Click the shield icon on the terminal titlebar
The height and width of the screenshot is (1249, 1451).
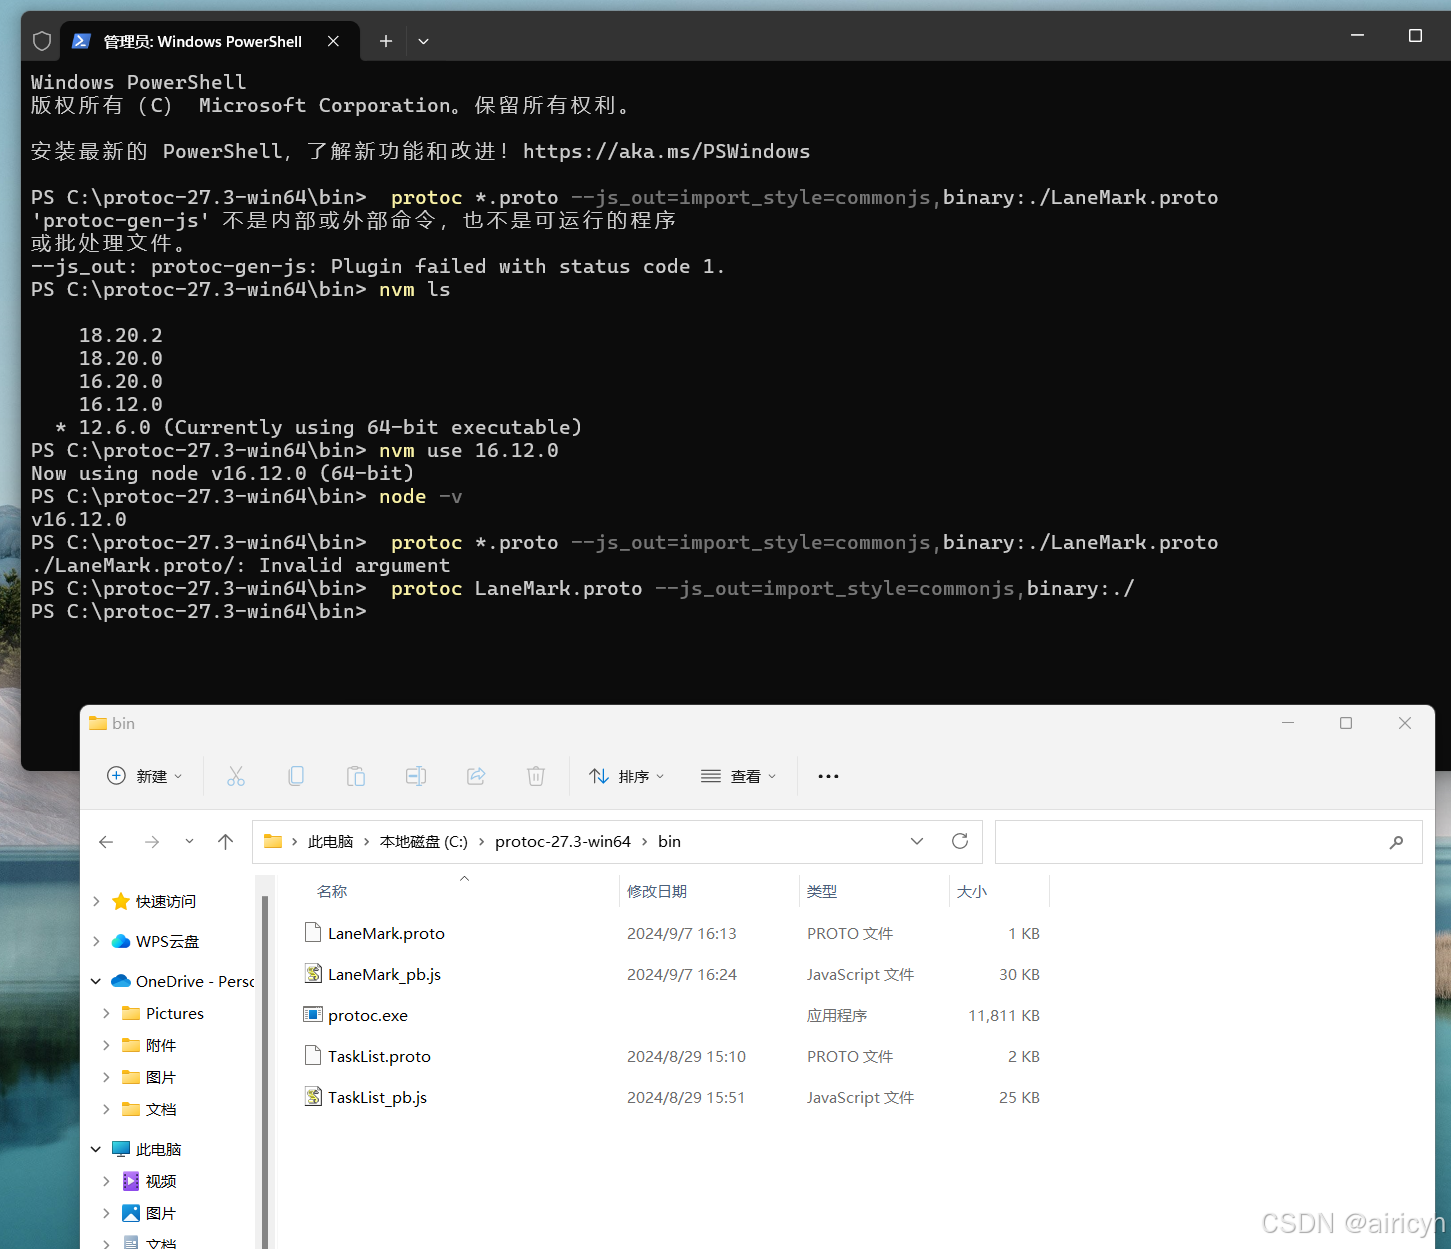point(41,40)
